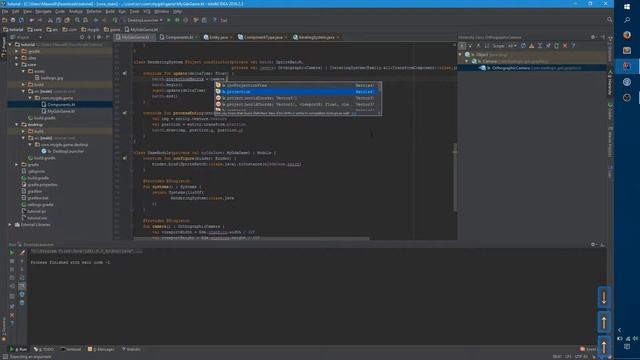
Task: Click the Windows taskbar search icon
Action: pos(627,20)
